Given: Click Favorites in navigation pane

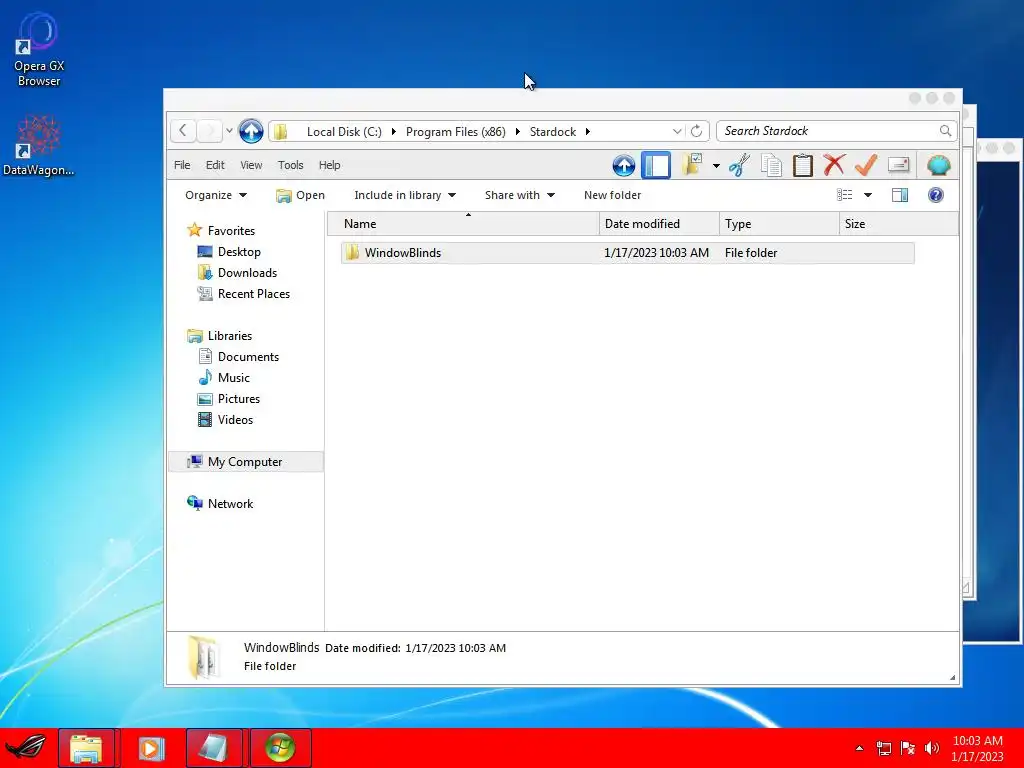Looking at the screenshot, I should (231, 231).
